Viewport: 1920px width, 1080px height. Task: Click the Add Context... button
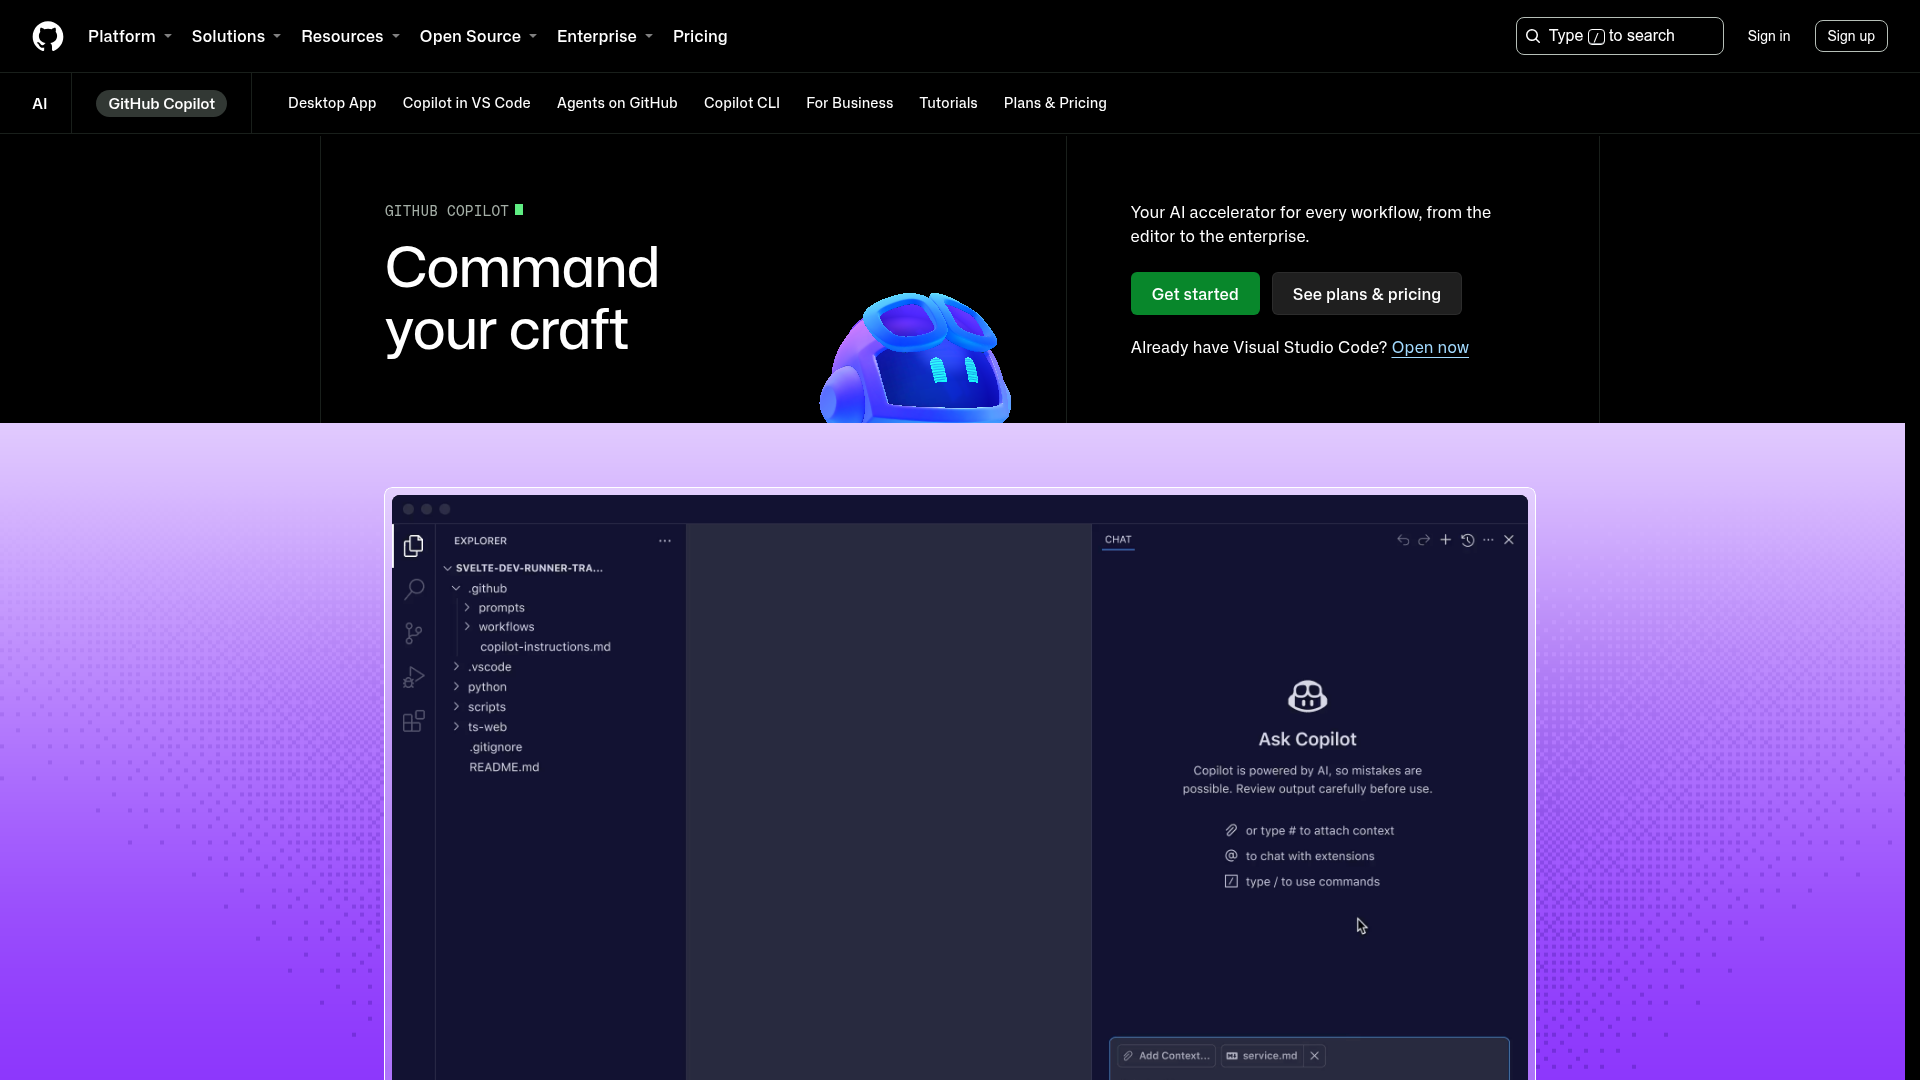pos(1166,1056)
